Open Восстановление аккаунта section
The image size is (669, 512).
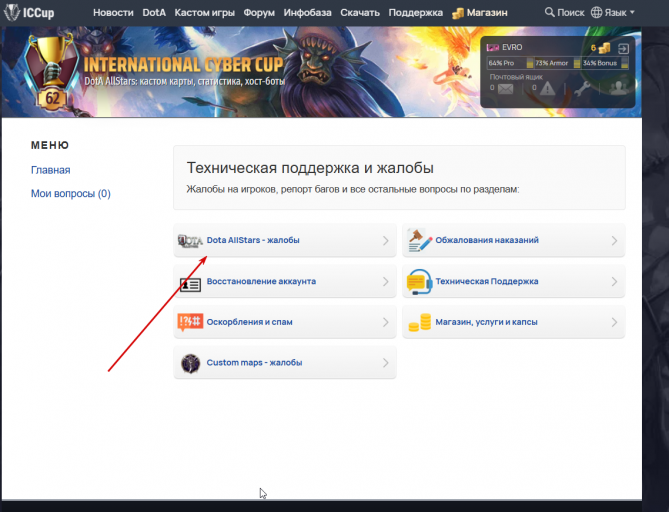pyautogui.click(x=285, y=281)
